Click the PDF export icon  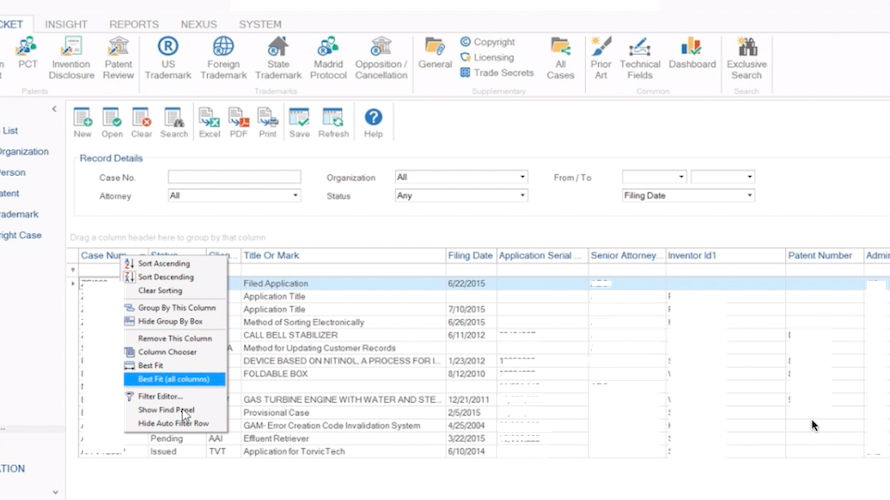(x=238, y=120)
